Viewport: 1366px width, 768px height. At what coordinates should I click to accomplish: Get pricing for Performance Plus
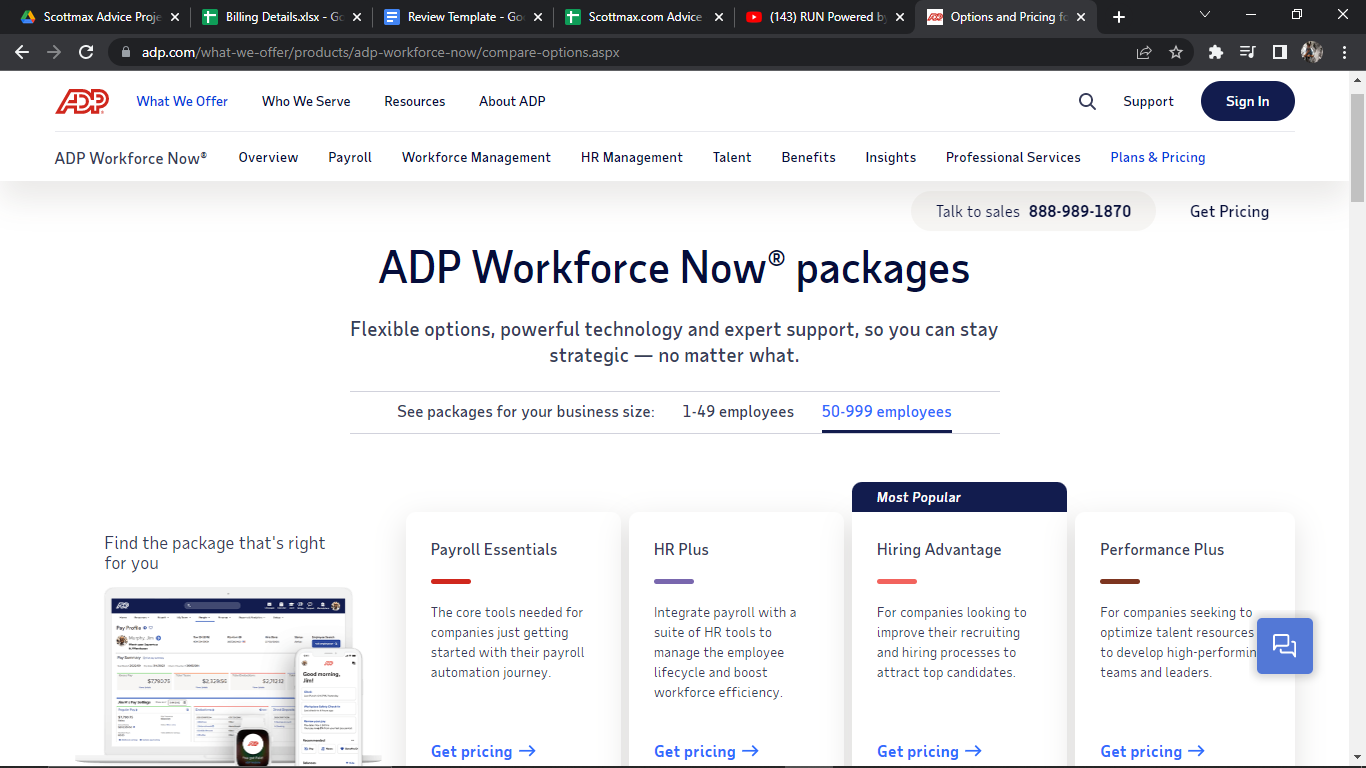(x=1152, y=751)
